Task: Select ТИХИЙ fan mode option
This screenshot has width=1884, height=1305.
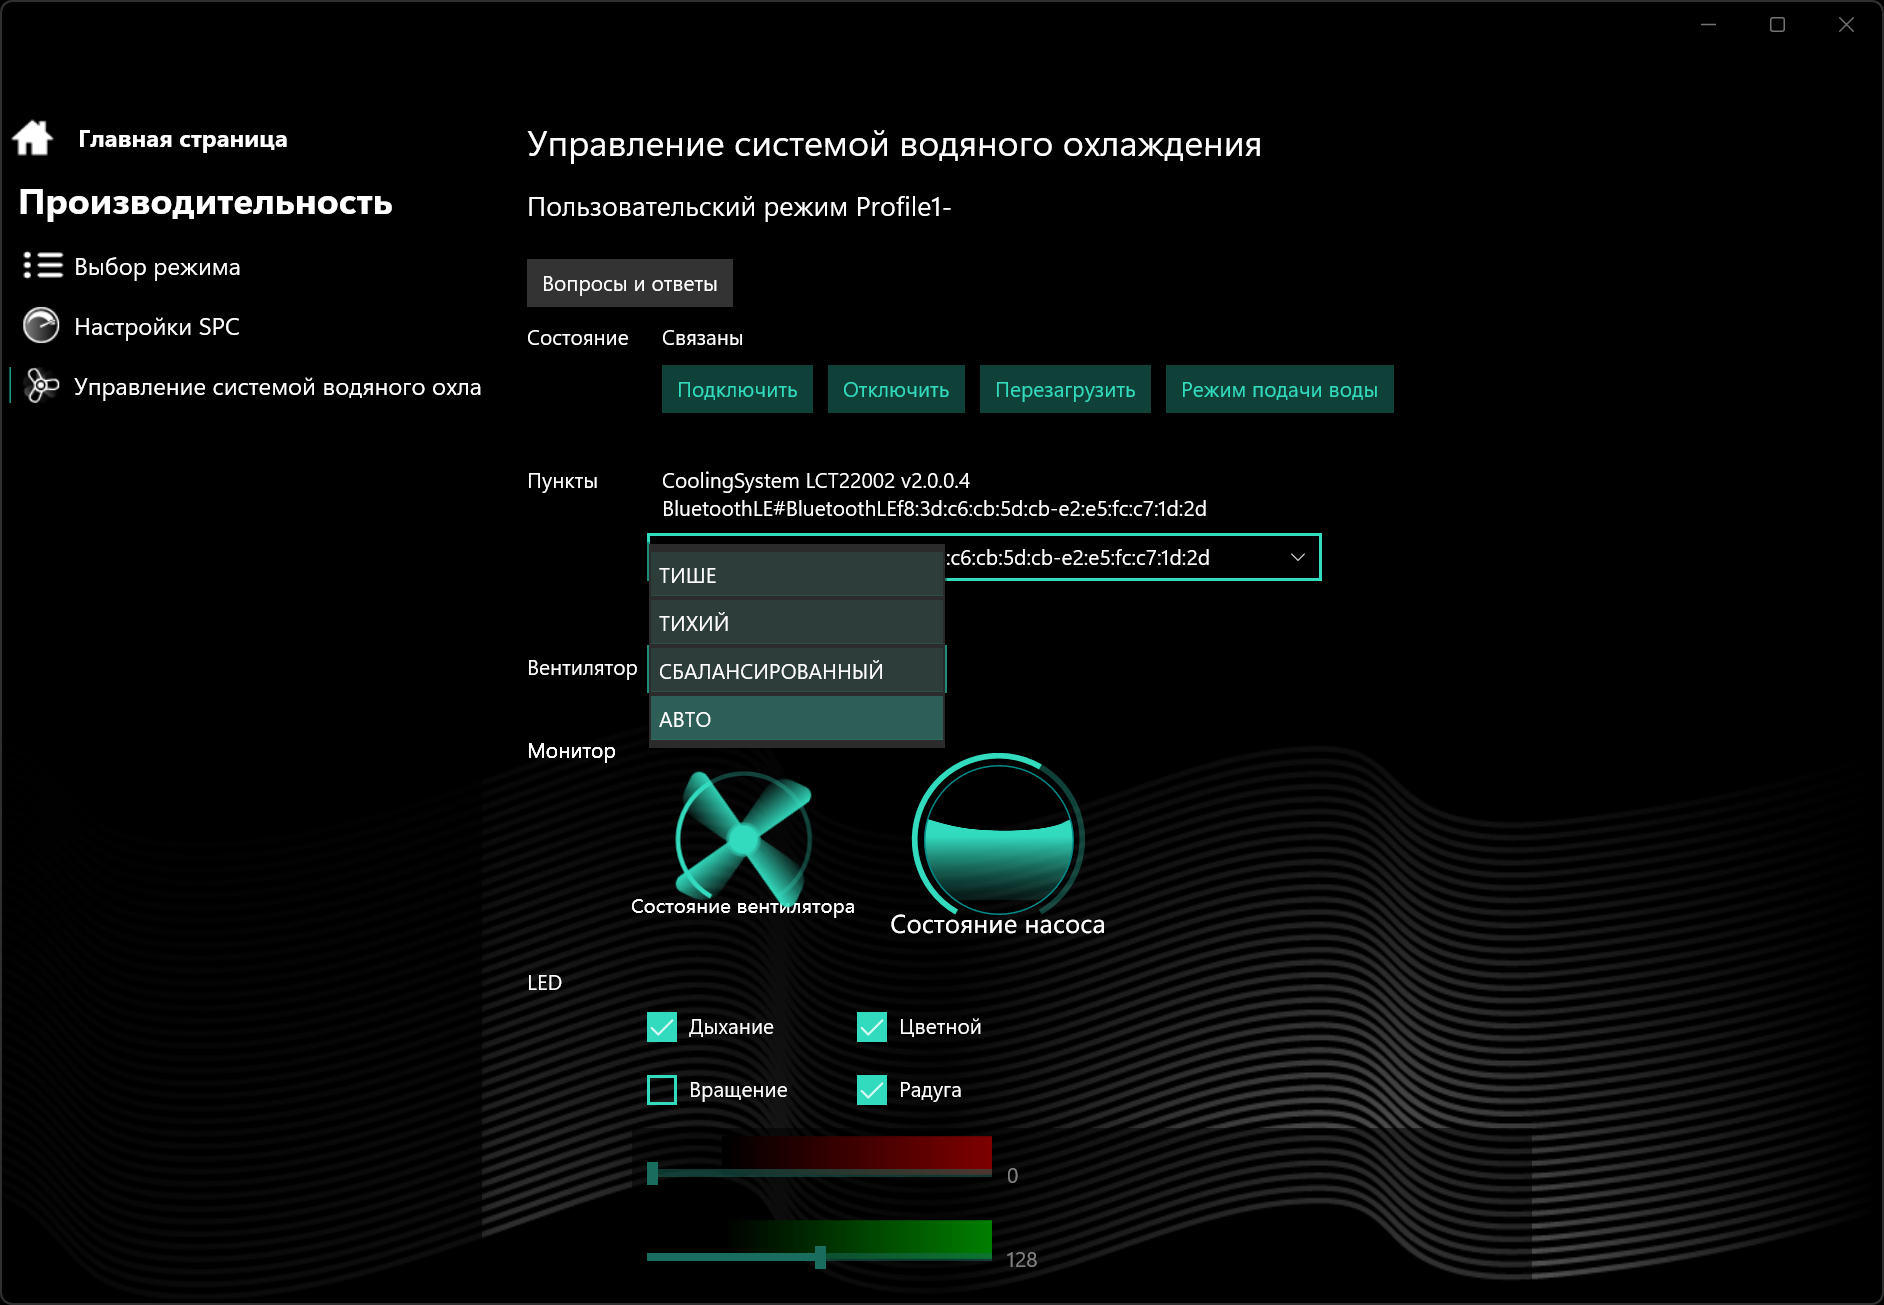Action: pyautogui.click(x=797, y=623)
